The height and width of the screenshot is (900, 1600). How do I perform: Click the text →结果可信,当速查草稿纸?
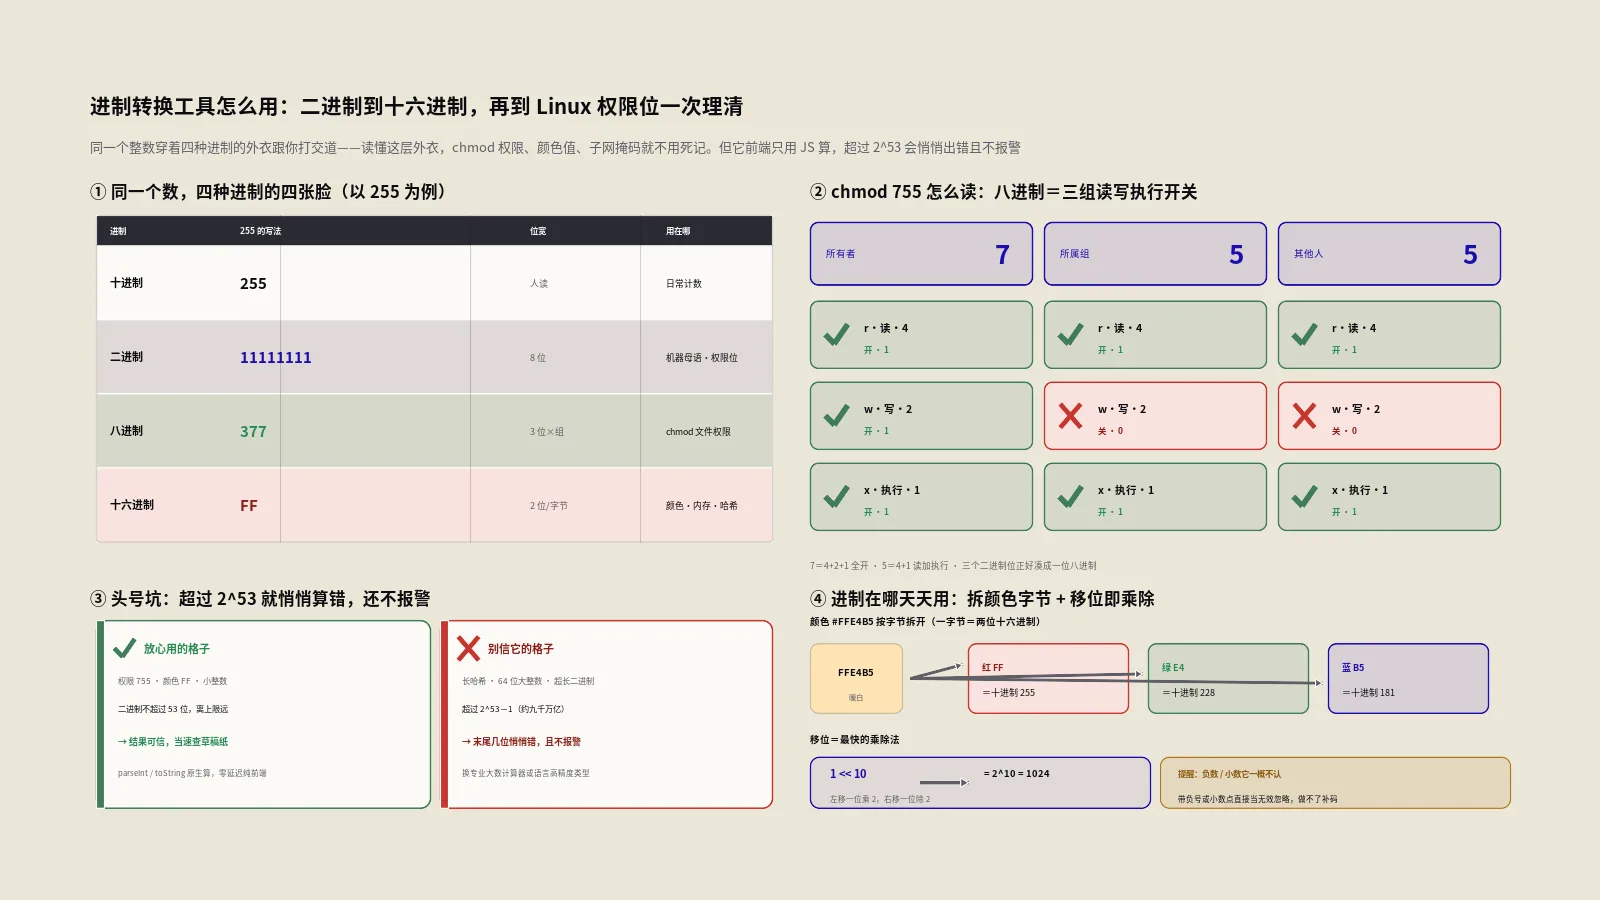coord(173,742)
